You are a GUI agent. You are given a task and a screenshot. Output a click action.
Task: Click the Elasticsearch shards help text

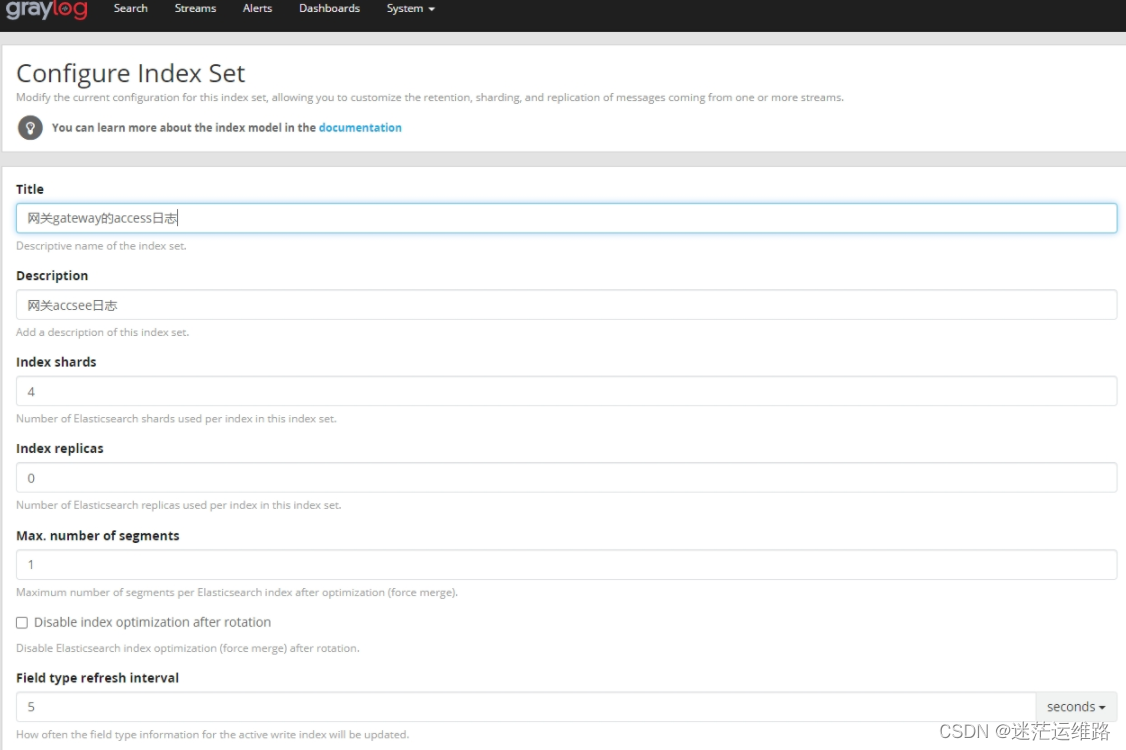176,419
